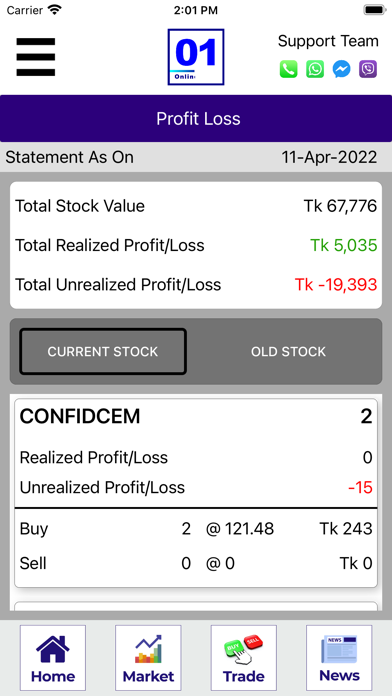Select the CURRENT STOCK tab
This screenshot has height=696, width=392.
[x=103, y=352]
